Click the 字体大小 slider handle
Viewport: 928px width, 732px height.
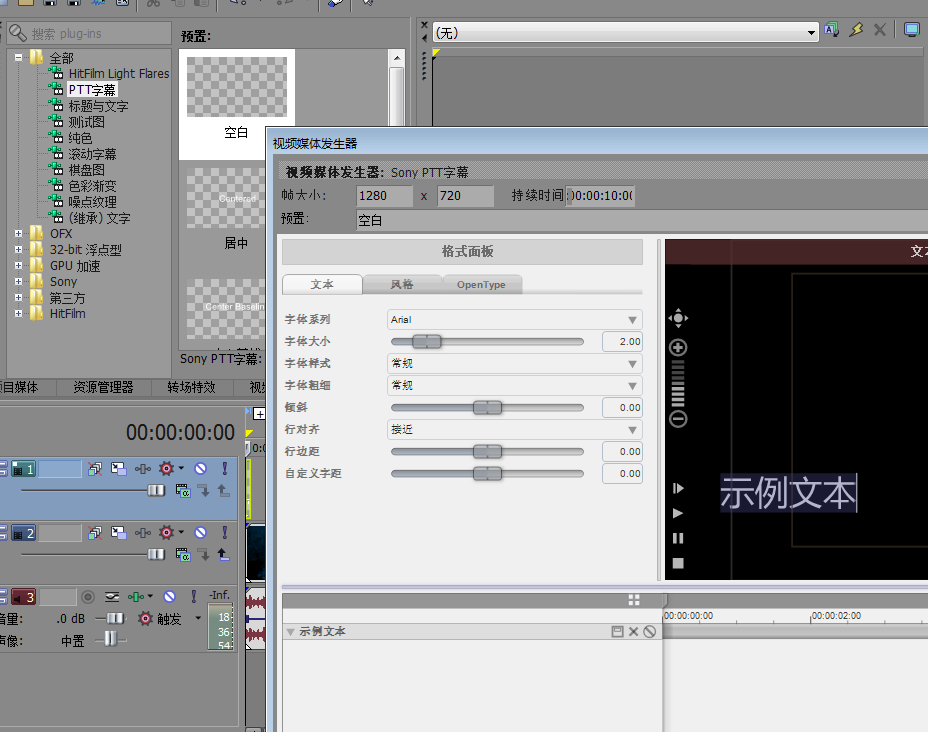(x=427, y=341)
